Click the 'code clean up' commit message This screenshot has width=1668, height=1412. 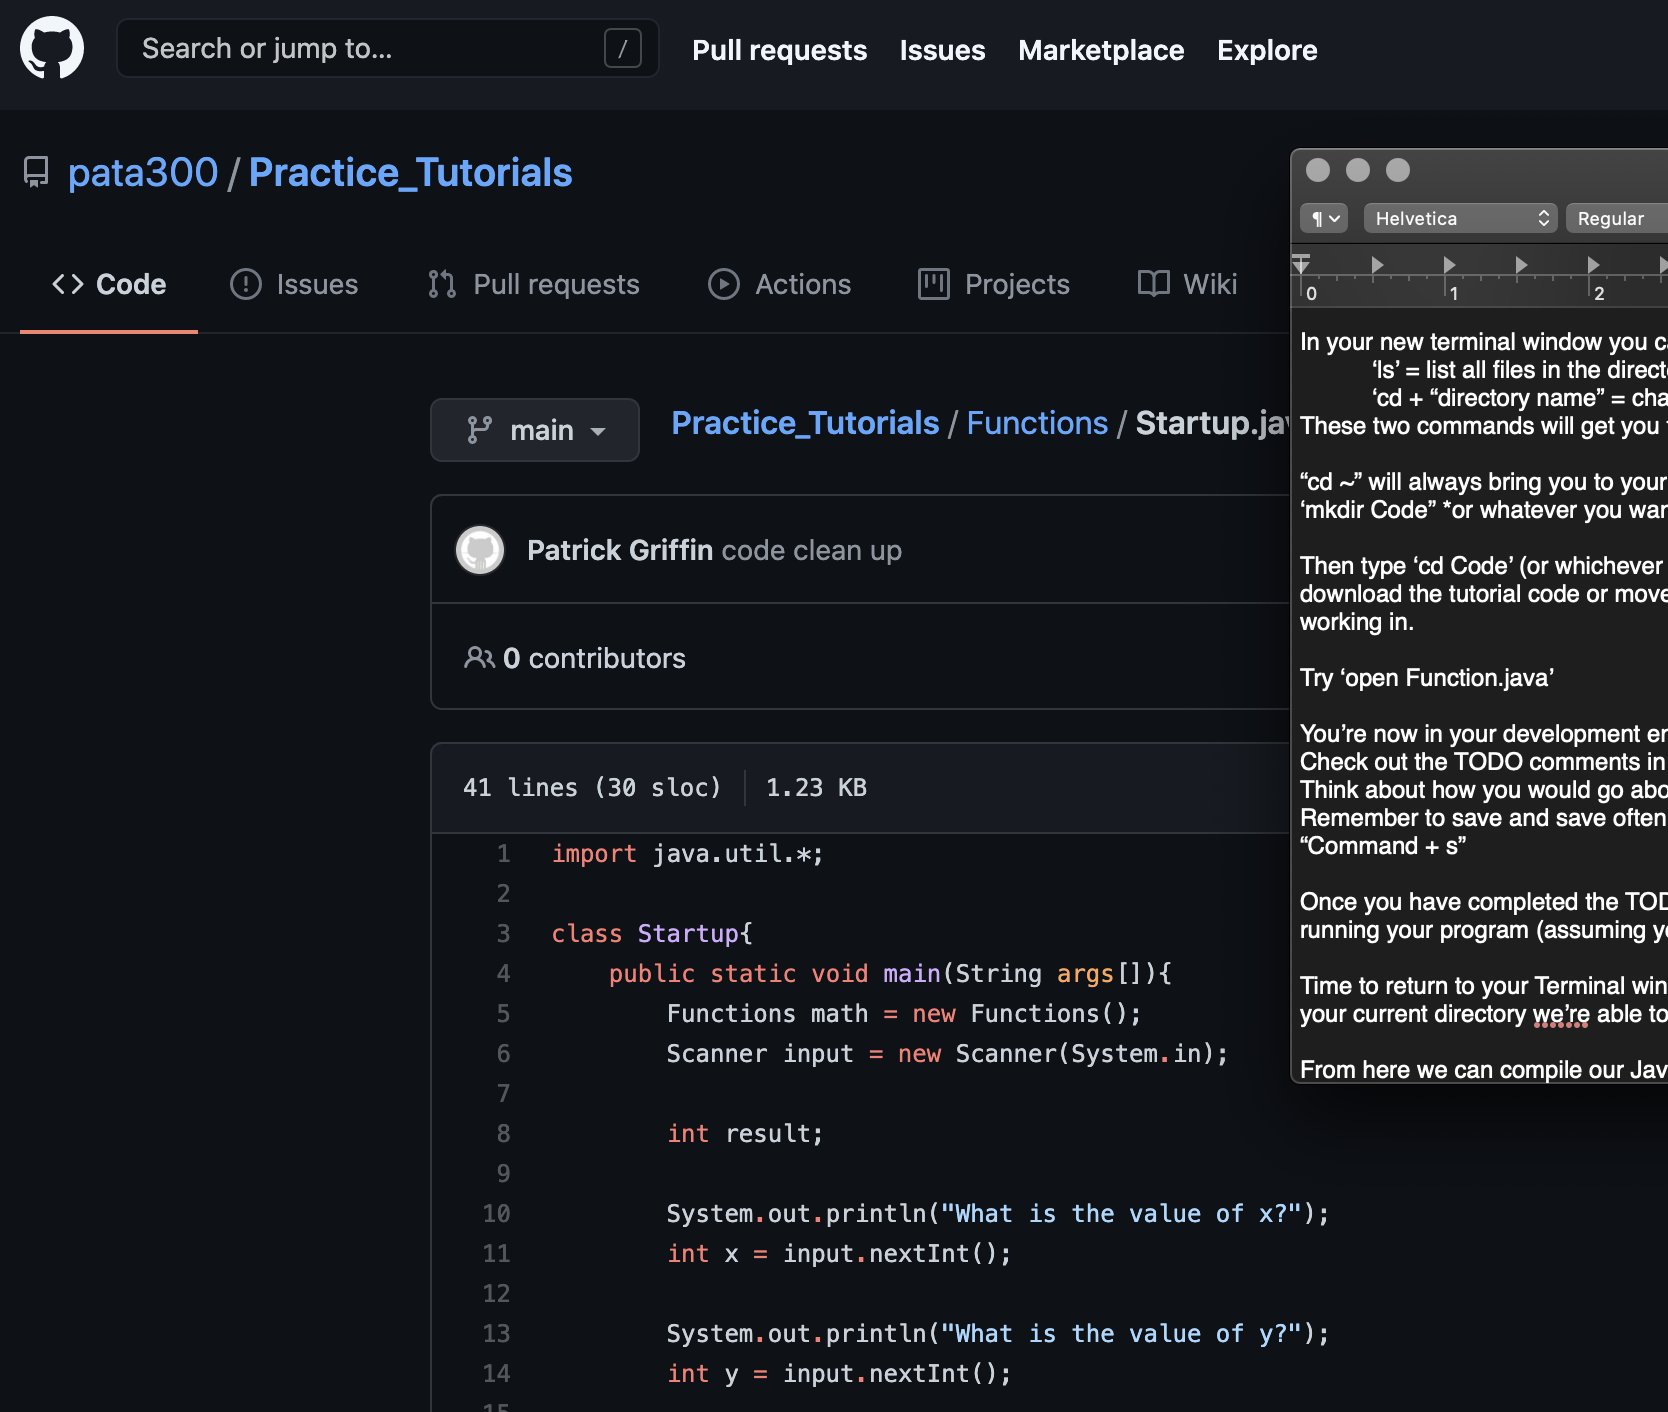click(812, 550)
